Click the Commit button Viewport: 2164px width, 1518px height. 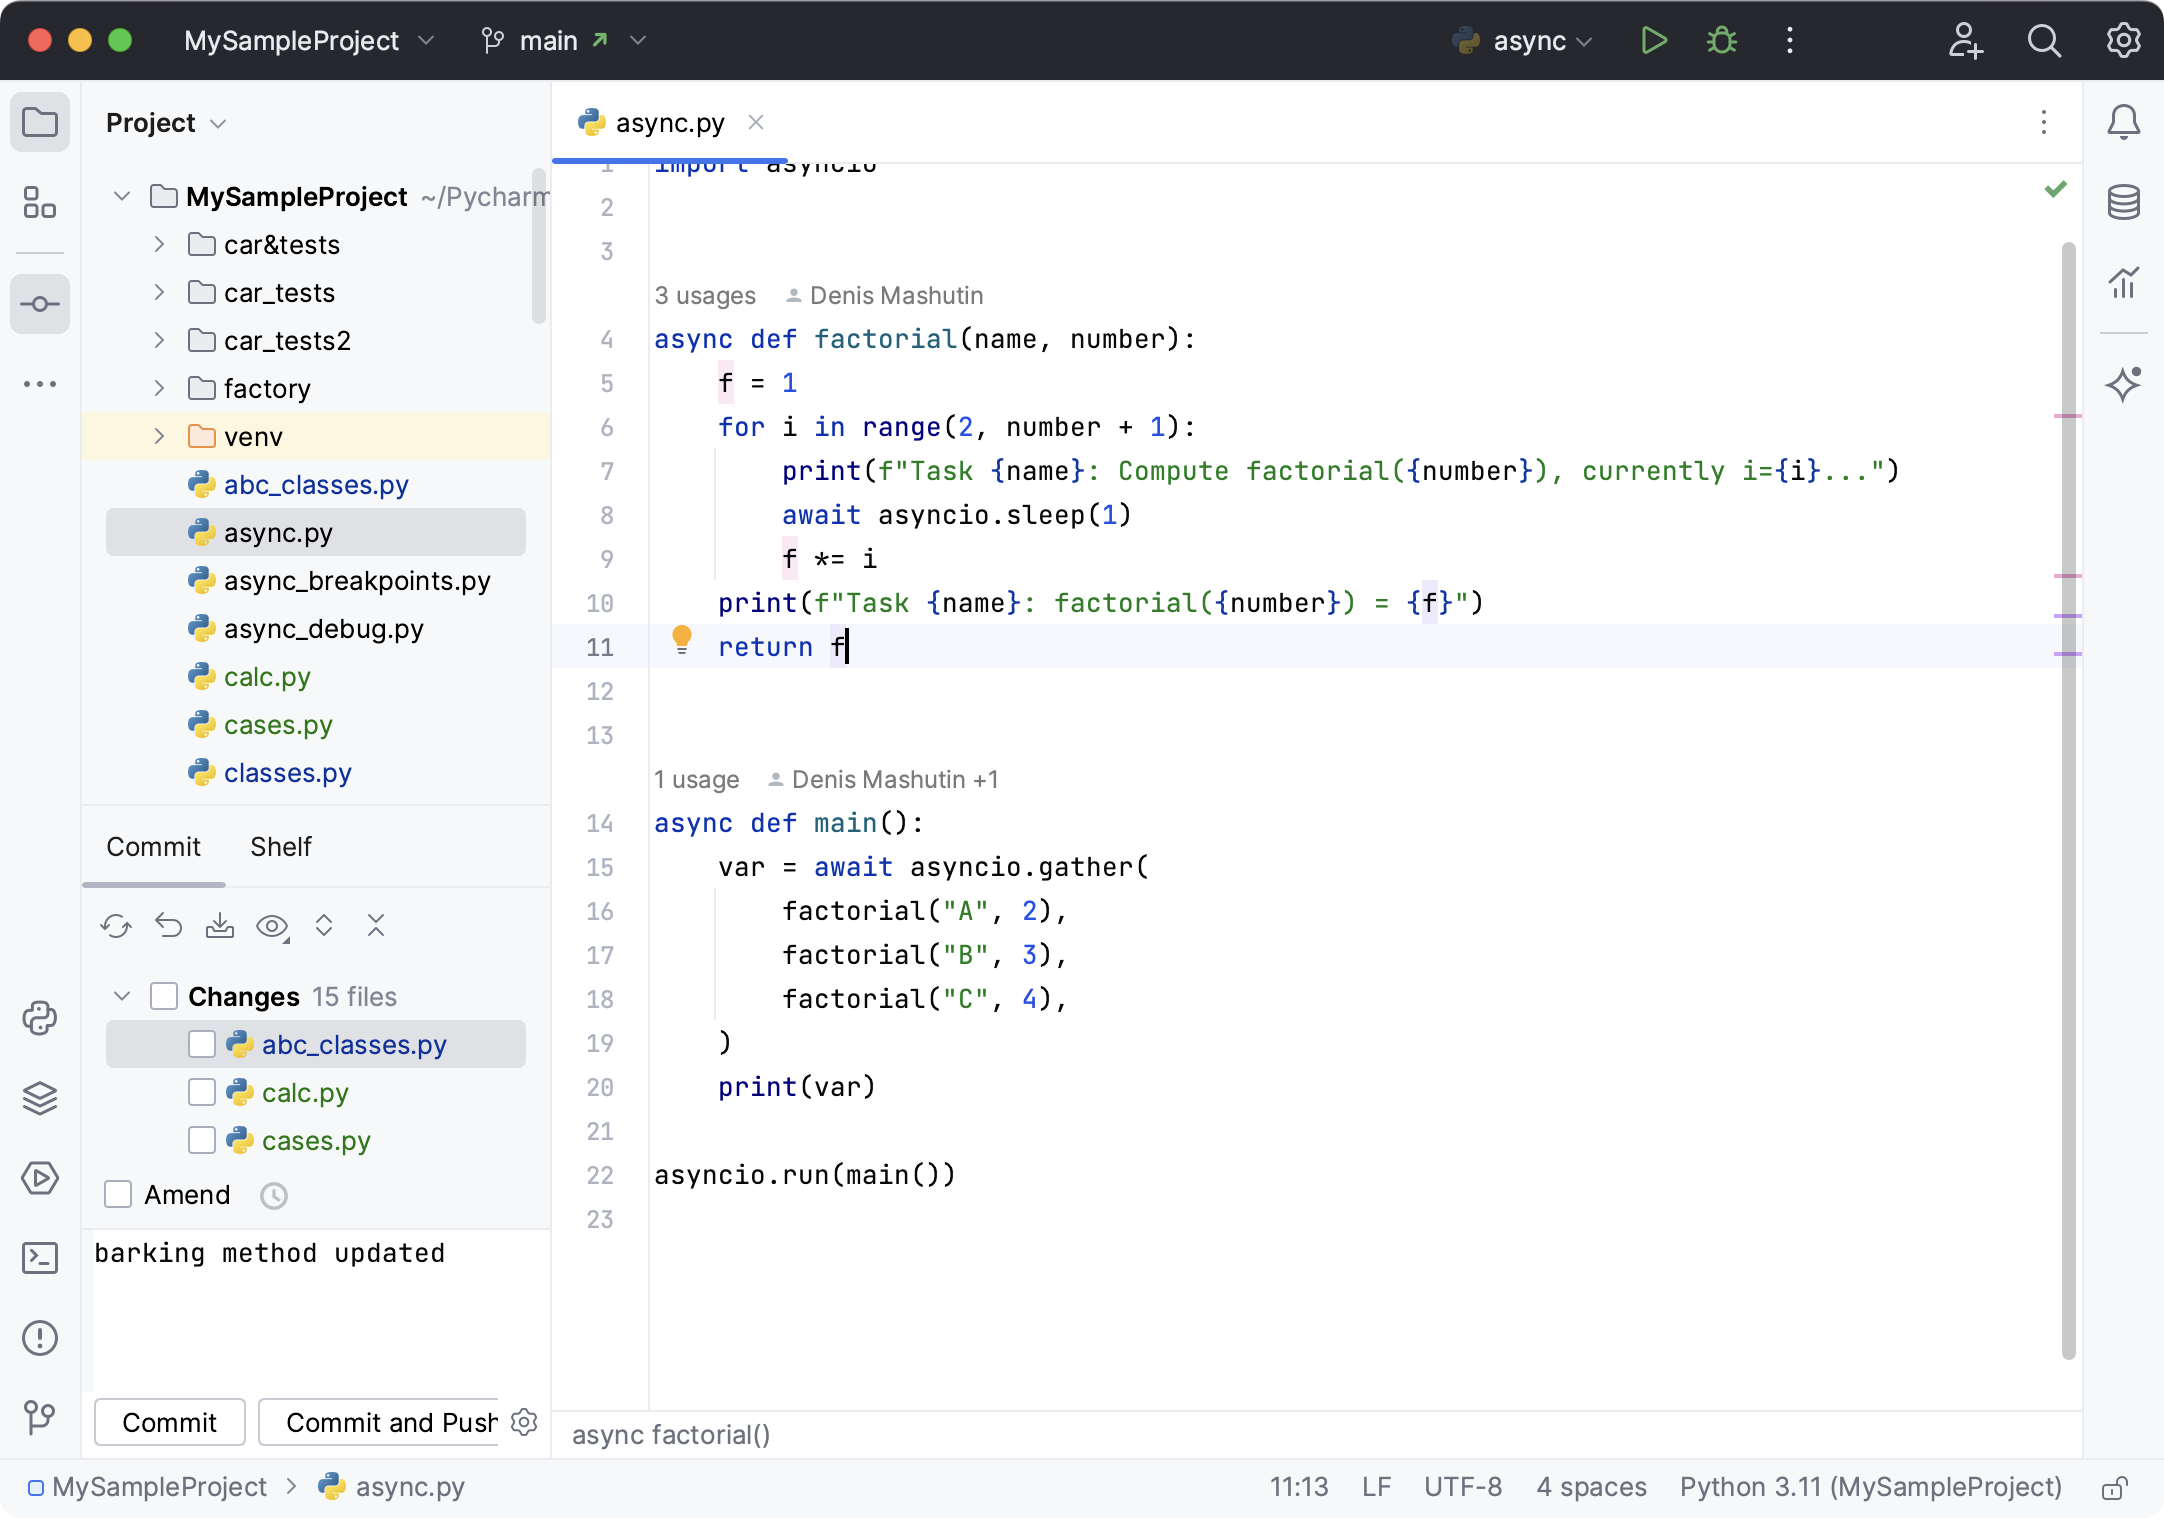169,1422
